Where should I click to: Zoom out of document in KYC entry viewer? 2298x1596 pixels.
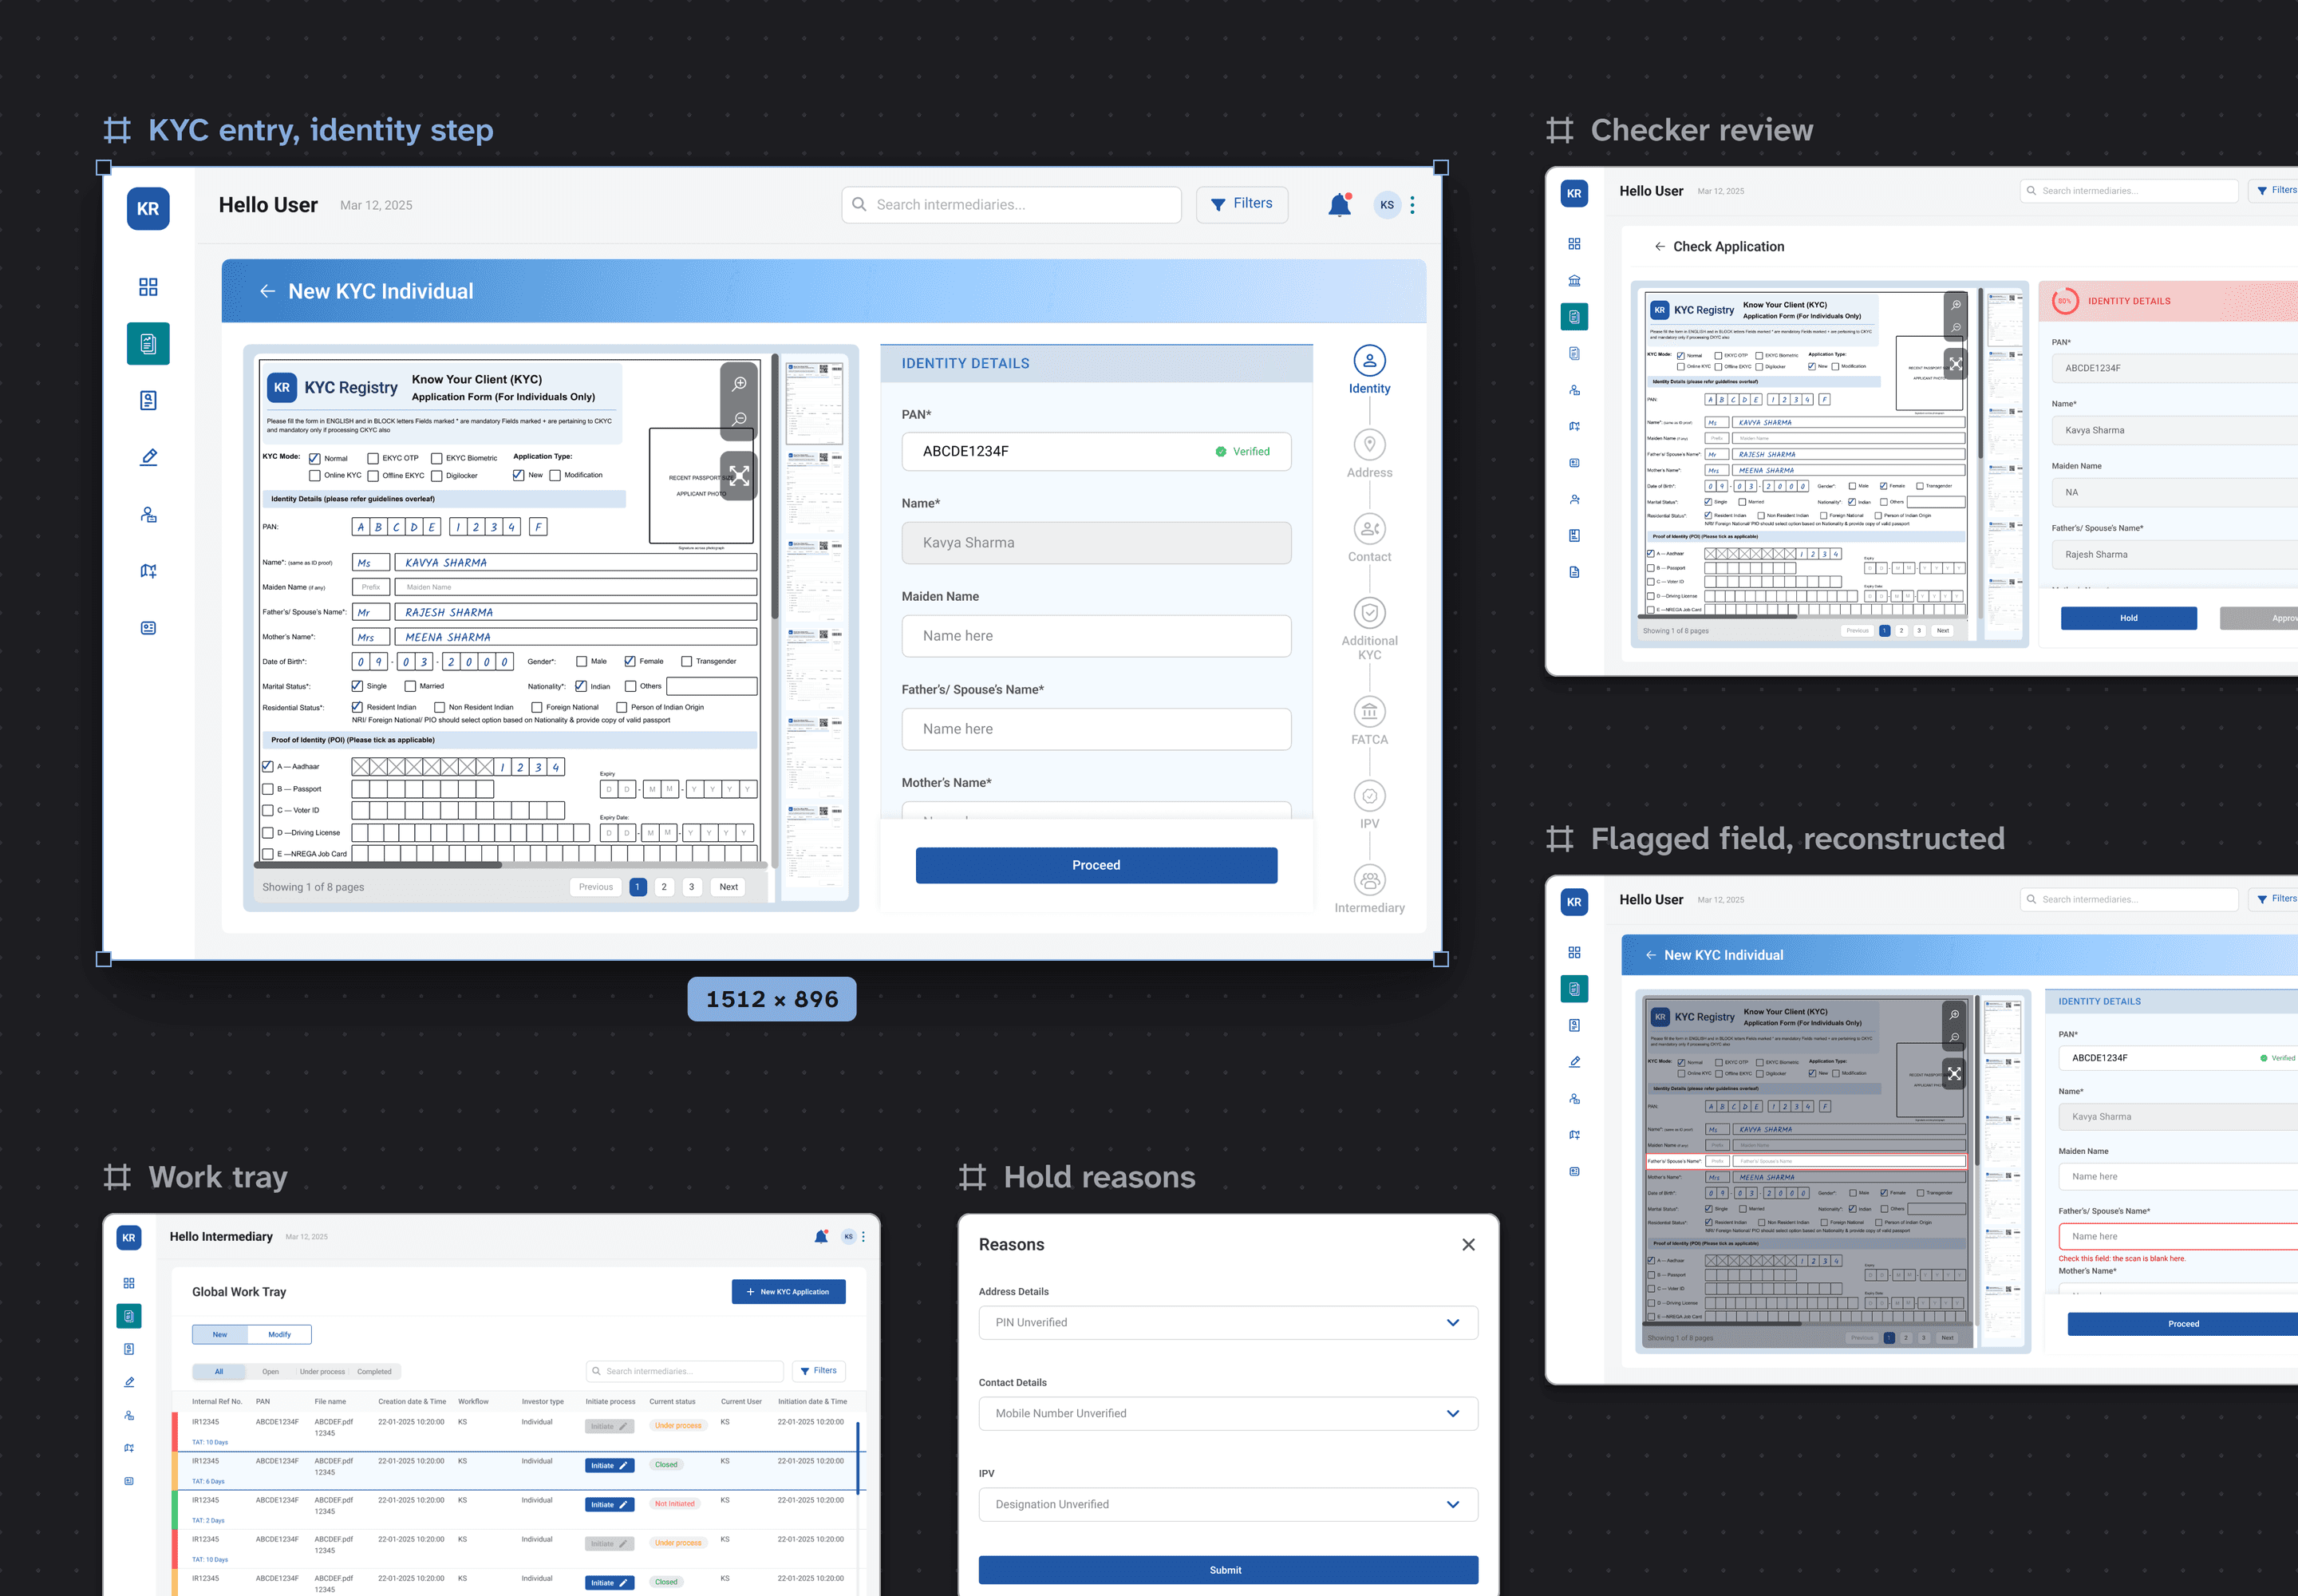(739, 419)
